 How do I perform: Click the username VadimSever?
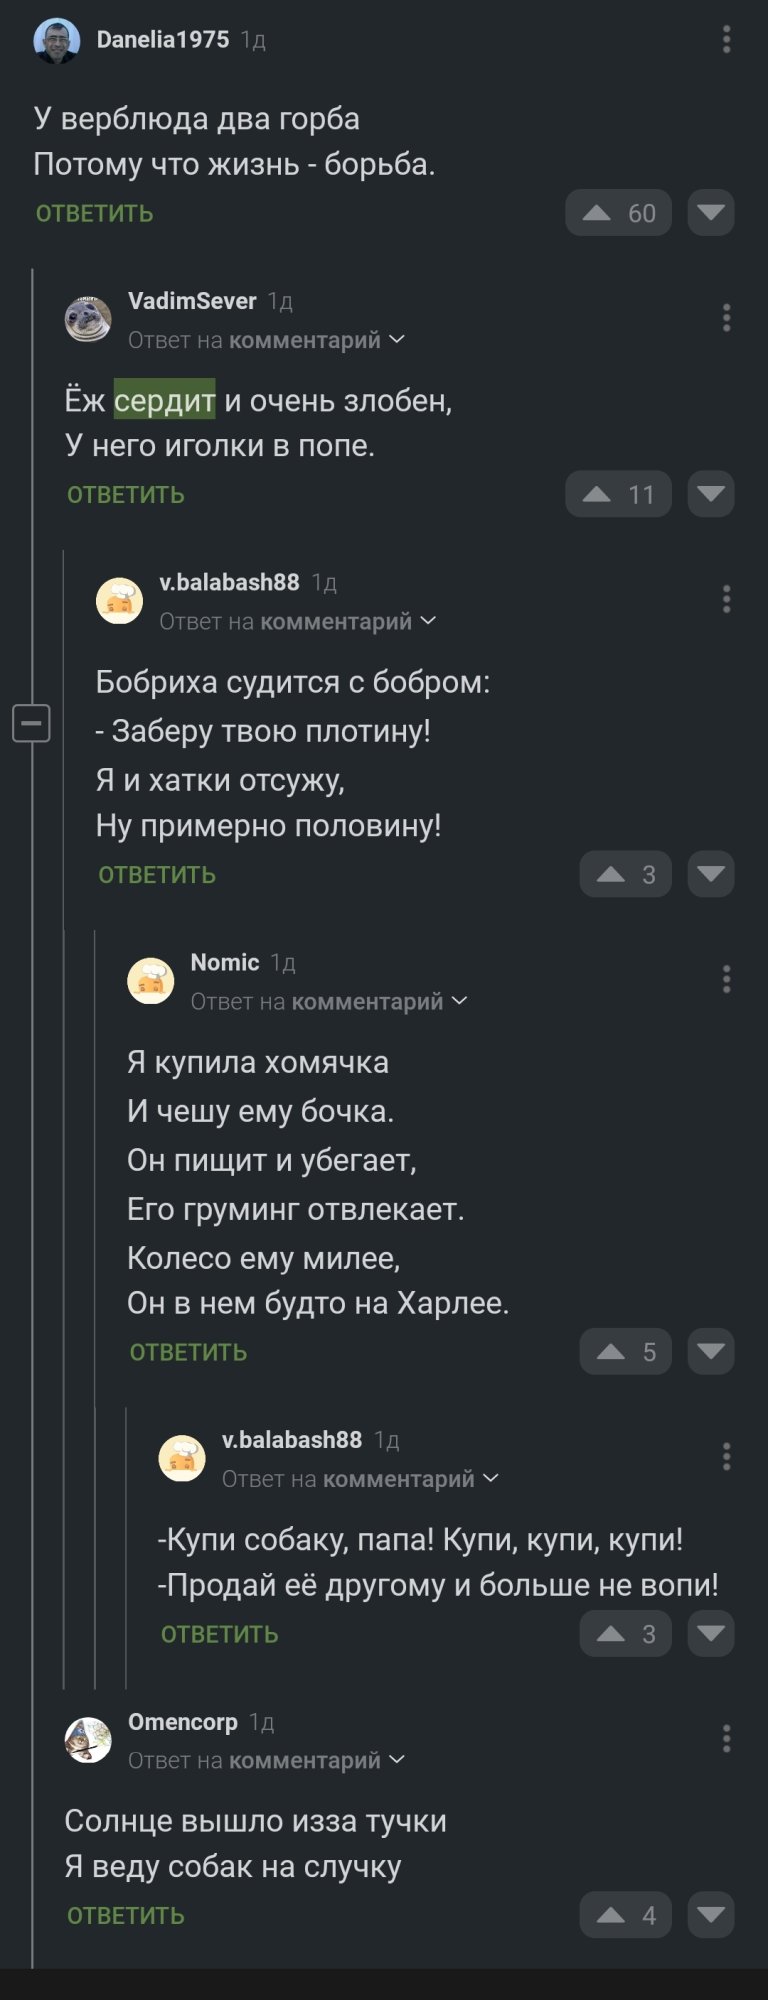[193, 300]
